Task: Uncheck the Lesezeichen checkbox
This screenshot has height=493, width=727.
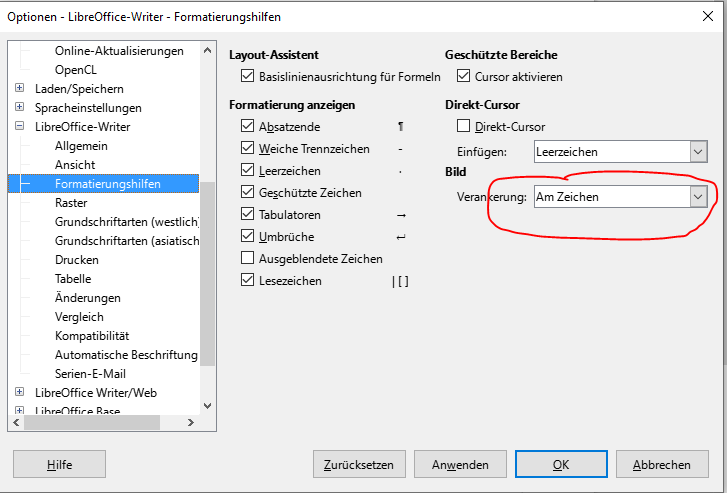Action: 248,281
